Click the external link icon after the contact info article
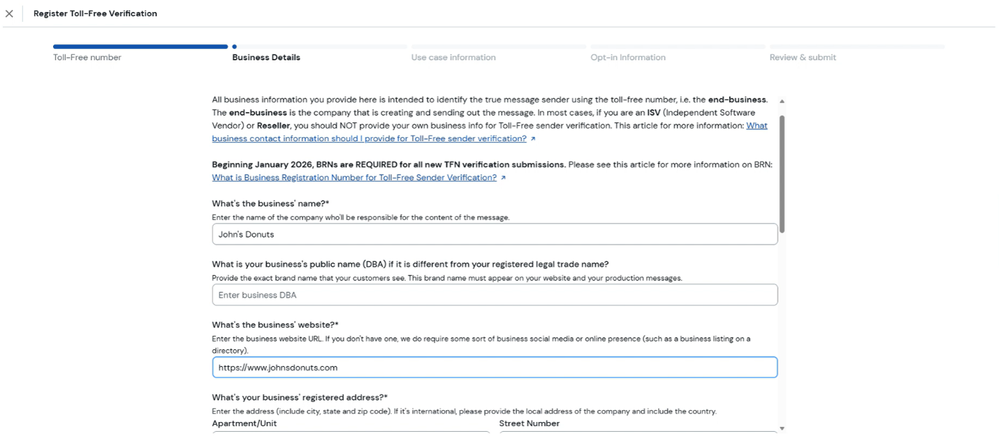Screen dimensions: 999x441 tap(533, 139)
